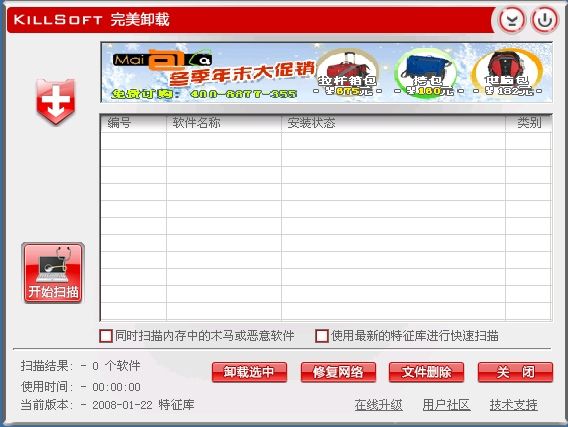
Task: Sort list by 类别 column header
Action: point(529,123)
